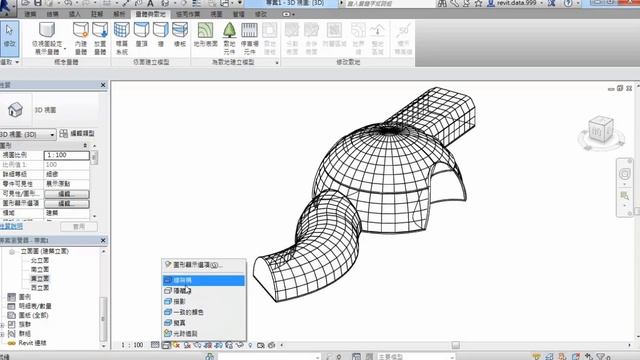Expand the Select (選取) panel dropdown
640x360 pixels.
[17, 62]
